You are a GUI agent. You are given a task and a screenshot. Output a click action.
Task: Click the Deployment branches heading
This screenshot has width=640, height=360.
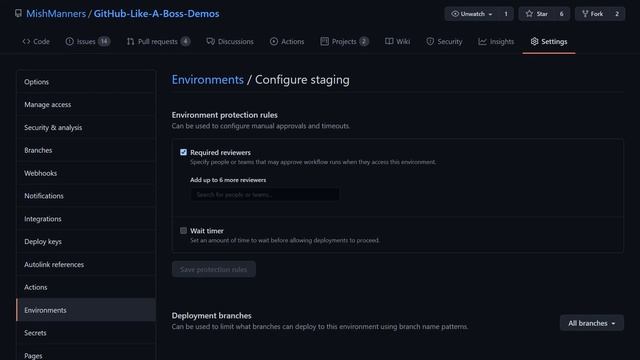click(x=211, y=316)
